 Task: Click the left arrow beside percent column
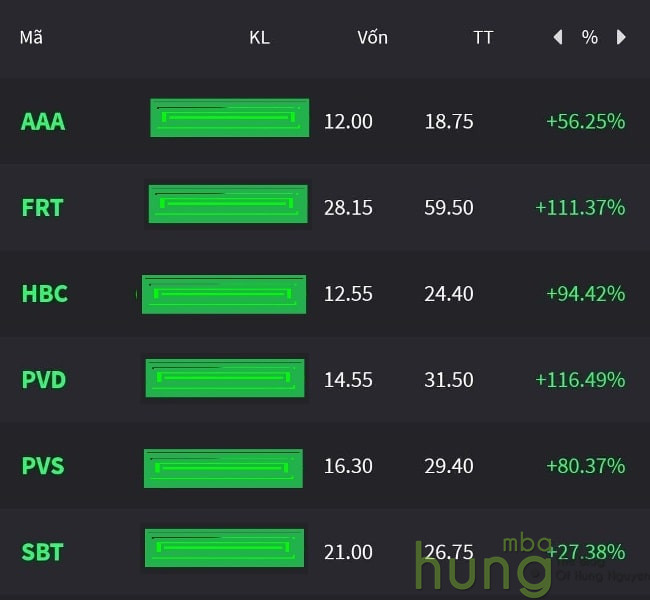558,38
